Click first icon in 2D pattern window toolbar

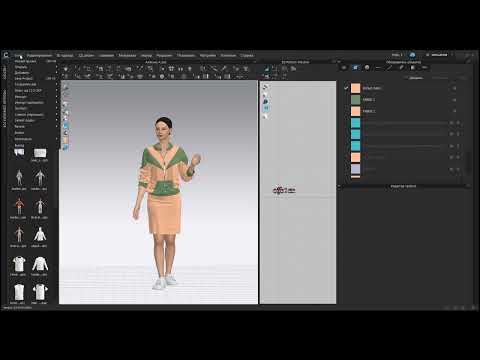[266, 69]
